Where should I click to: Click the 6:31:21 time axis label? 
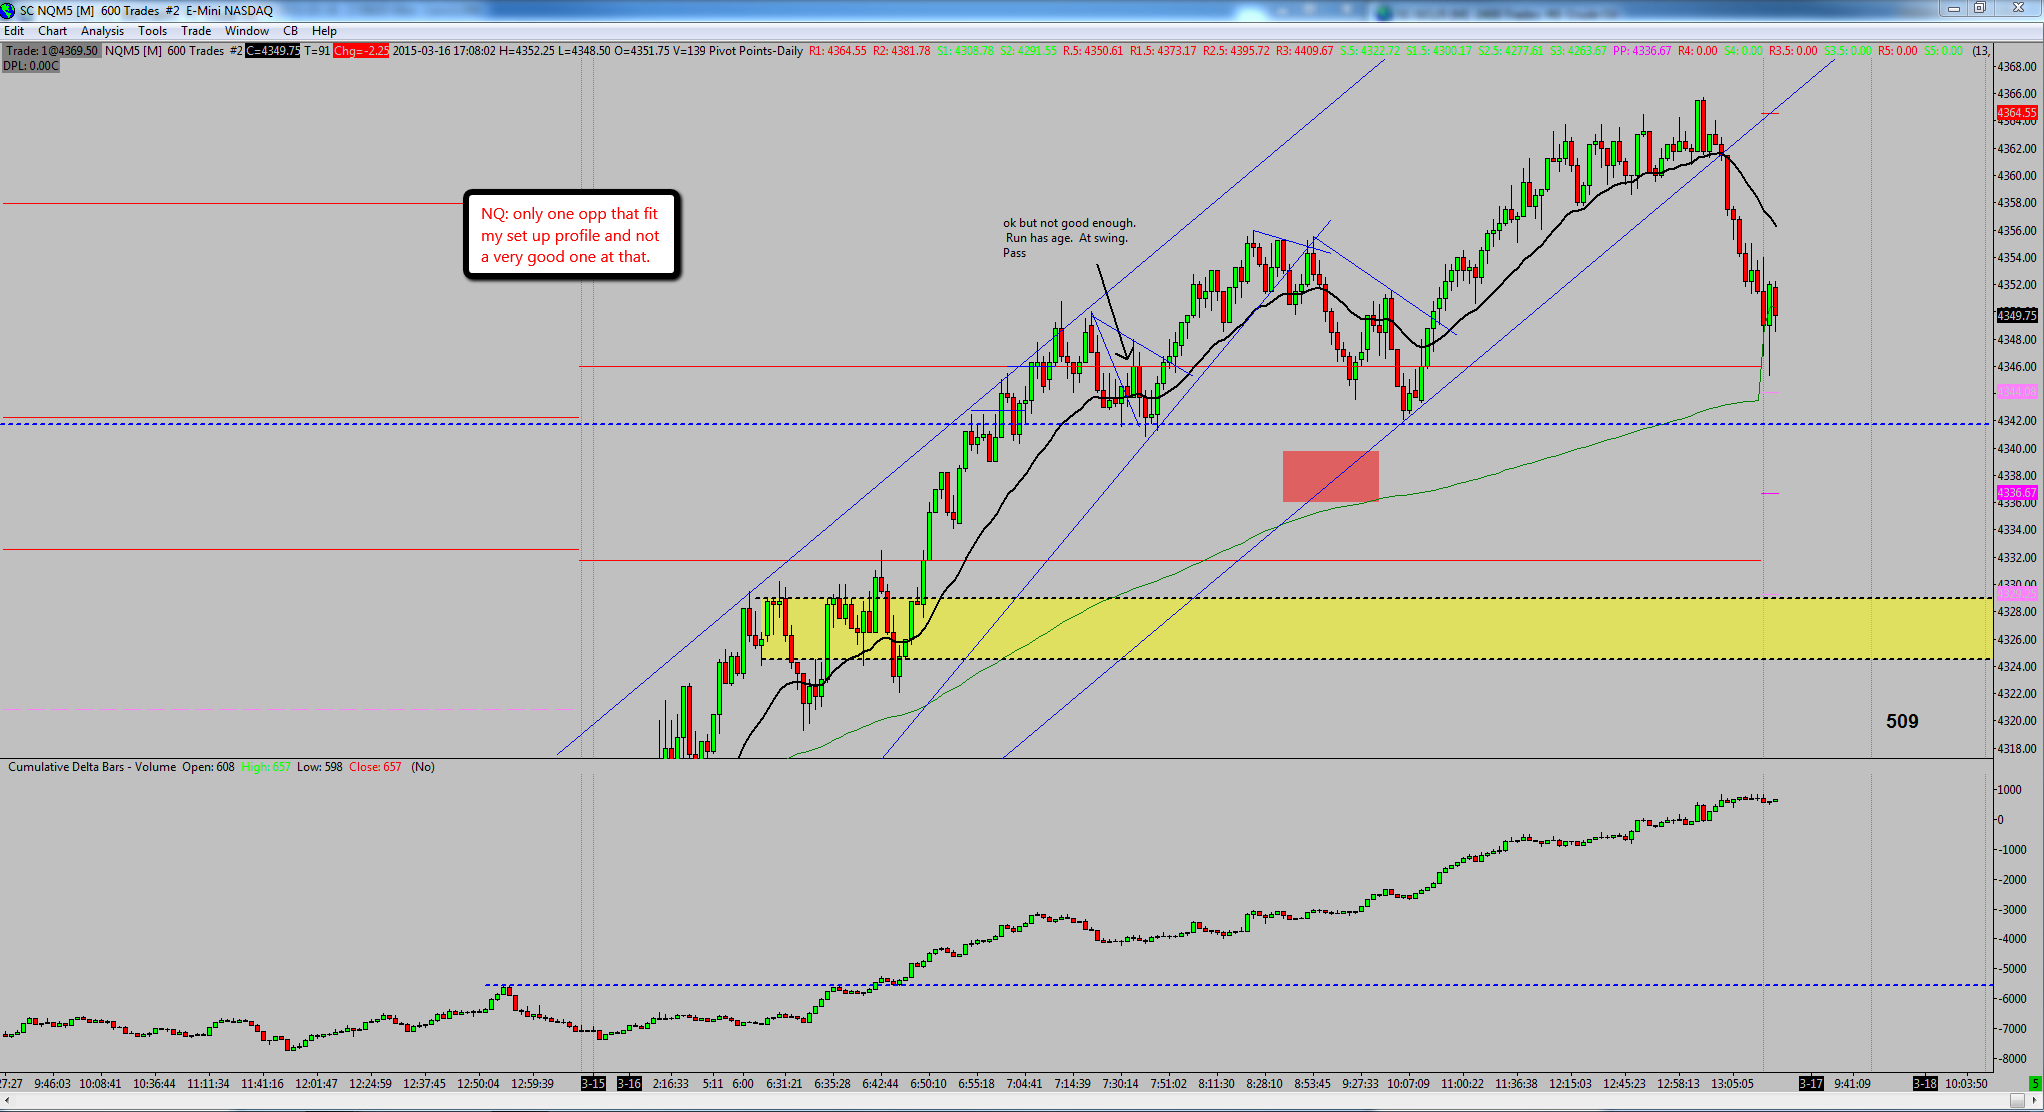pos(784,1083)
